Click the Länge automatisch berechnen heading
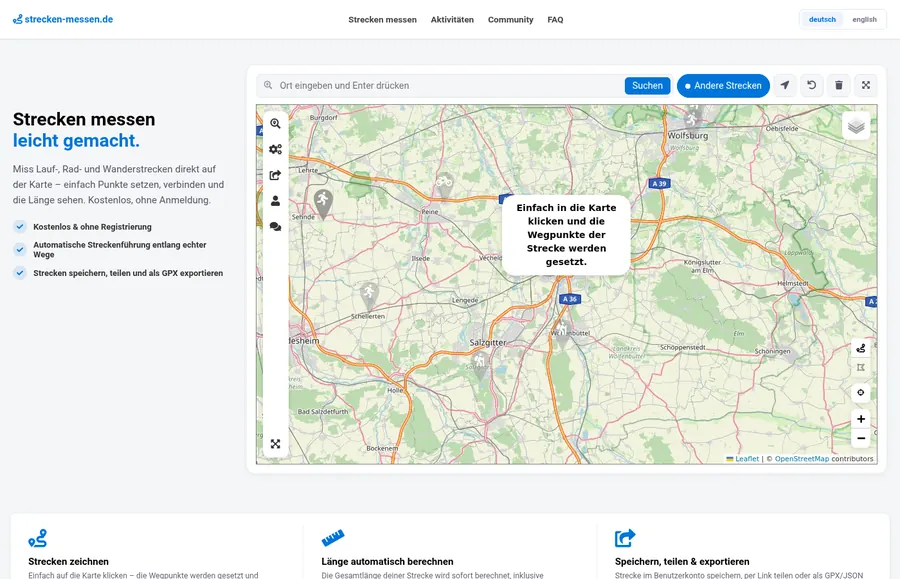The height and width of the screenshot is (579, 900). point(387,562)
